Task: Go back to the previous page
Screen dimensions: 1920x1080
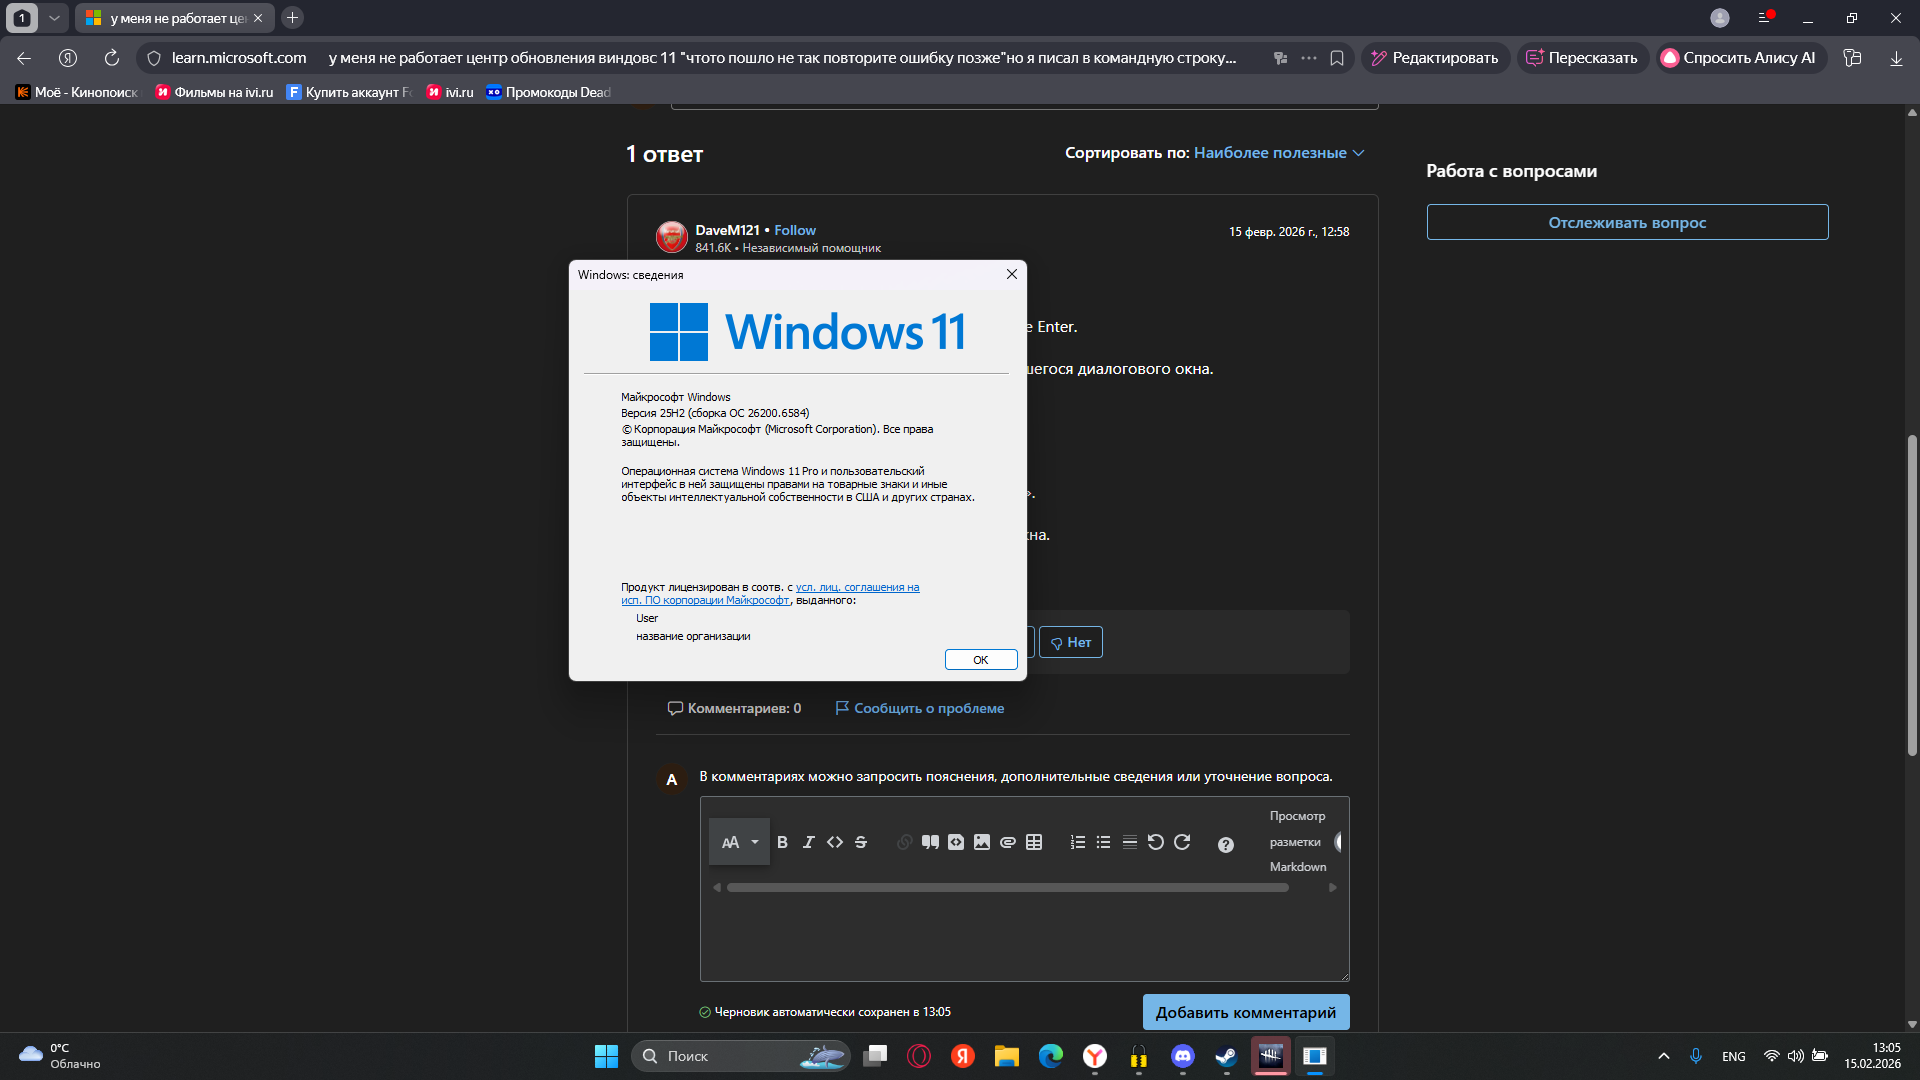Action: [24, 58]
